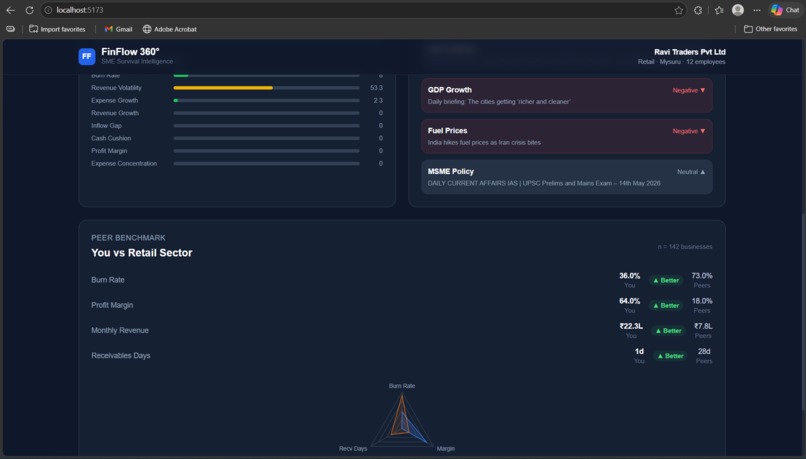This screenshot has width=806, height=459.
Task: Open browser settings ellipsis menu
Action: (757, 10)
